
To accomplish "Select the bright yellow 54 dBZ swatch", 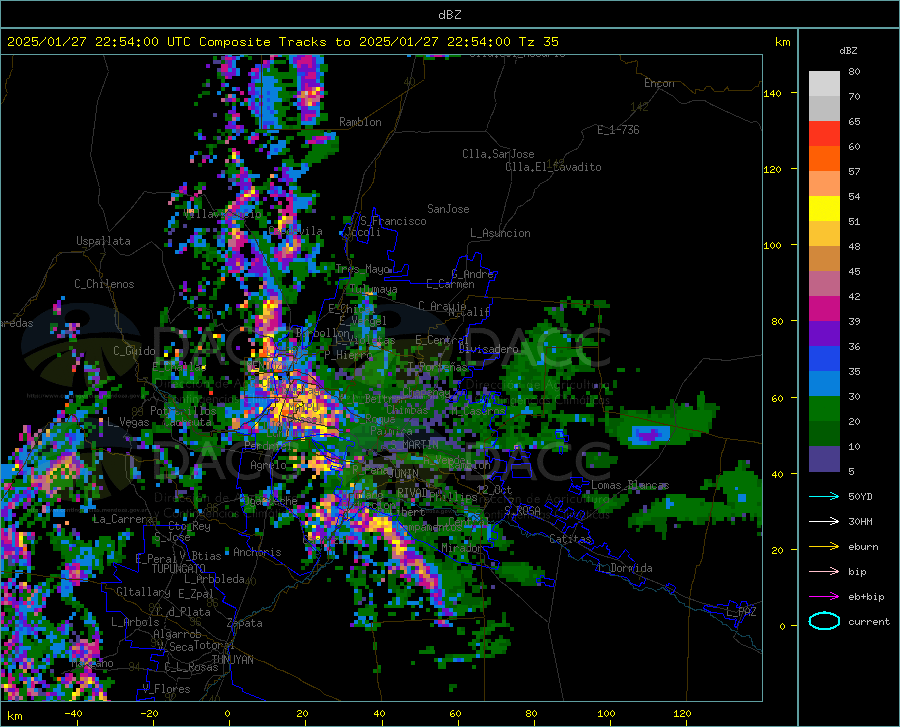I will click(x=824, y=209).
